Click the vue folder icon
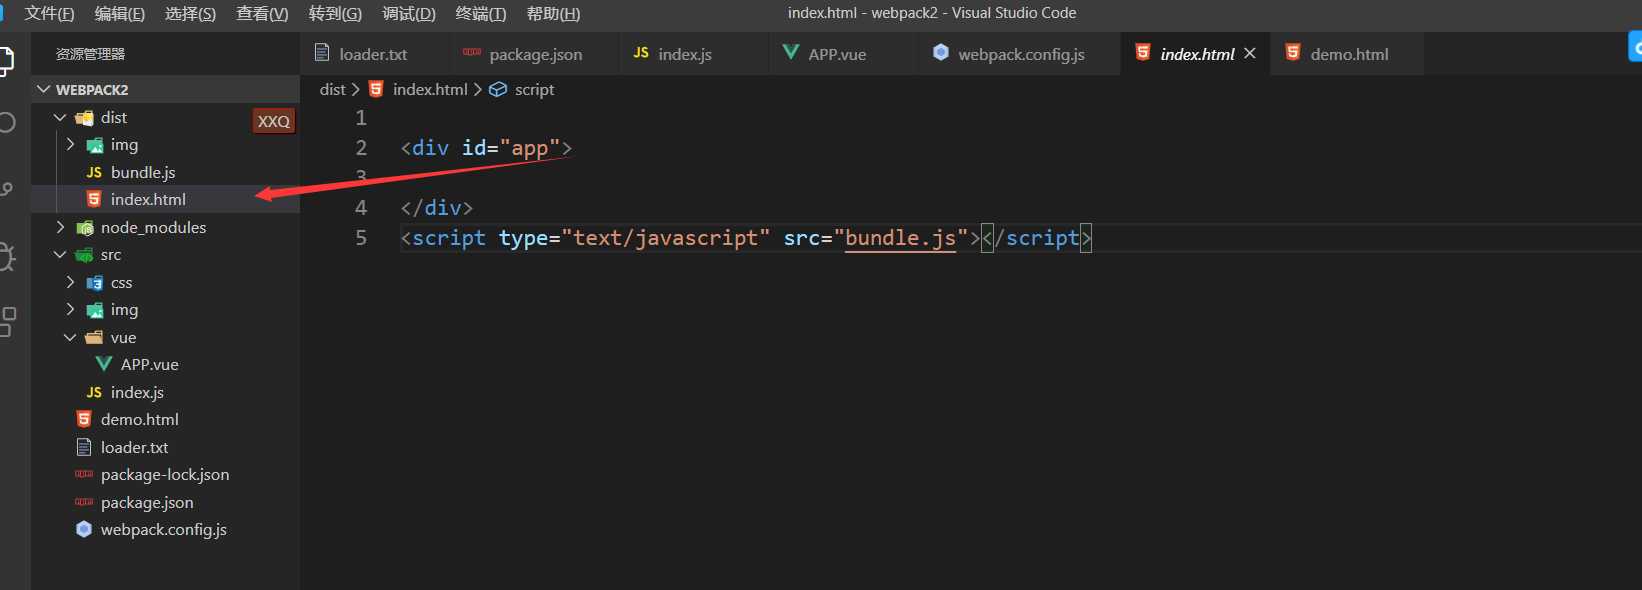 [x=95, y=338]
